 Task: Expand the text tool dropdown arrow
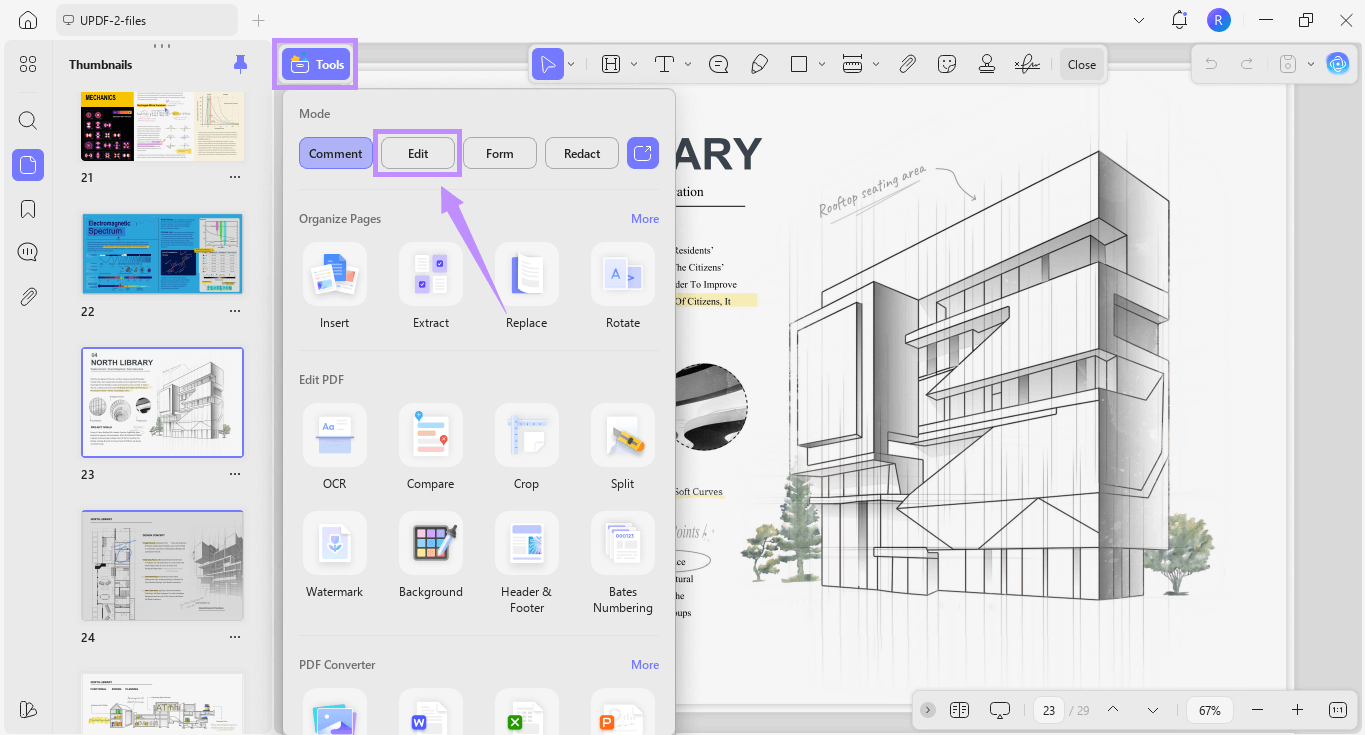[x=687, y=63]
